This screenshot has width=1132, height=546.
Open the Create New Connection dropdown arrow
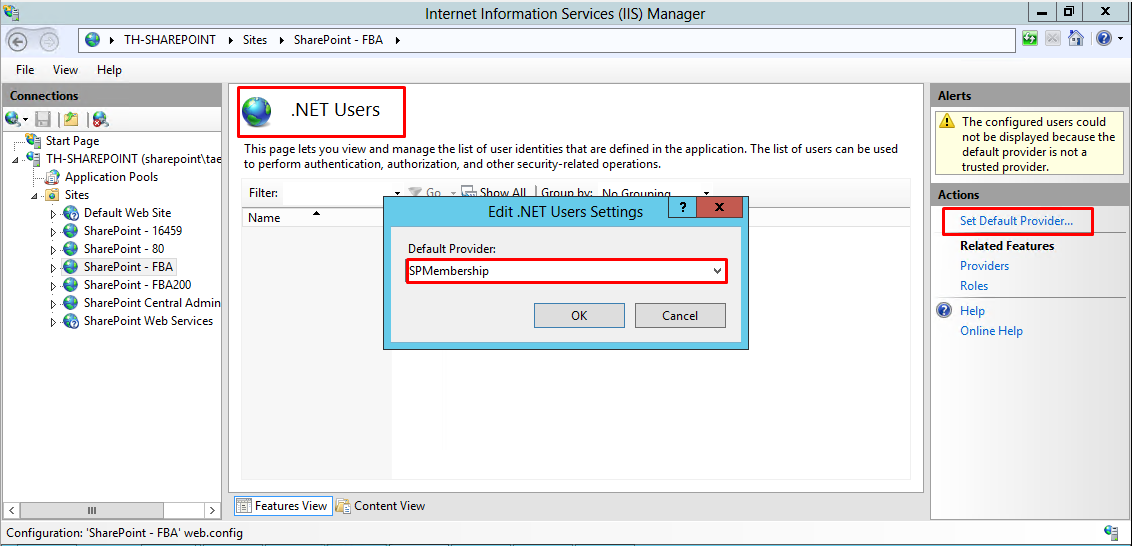point(26,119)
